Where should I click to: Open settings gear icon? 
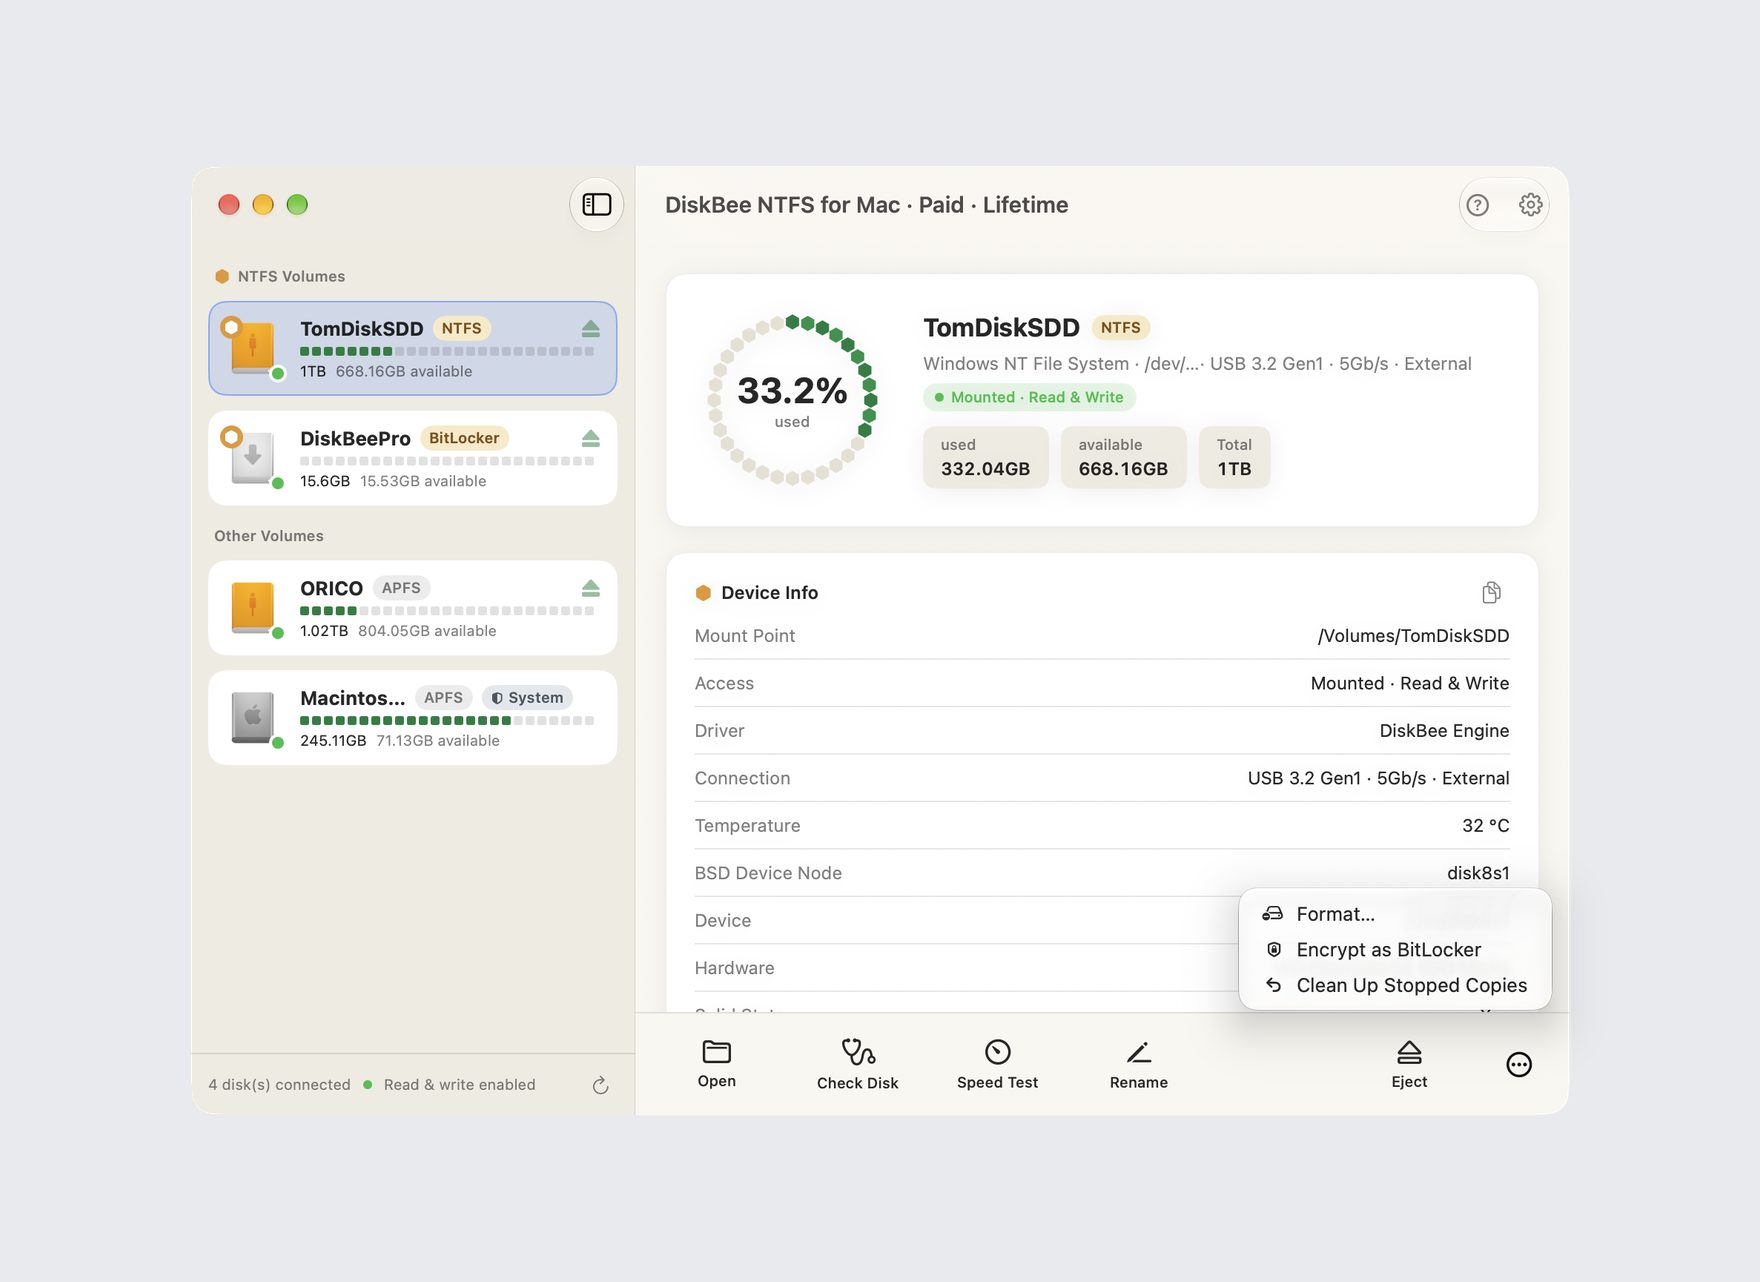click(x=1530, y=205)
